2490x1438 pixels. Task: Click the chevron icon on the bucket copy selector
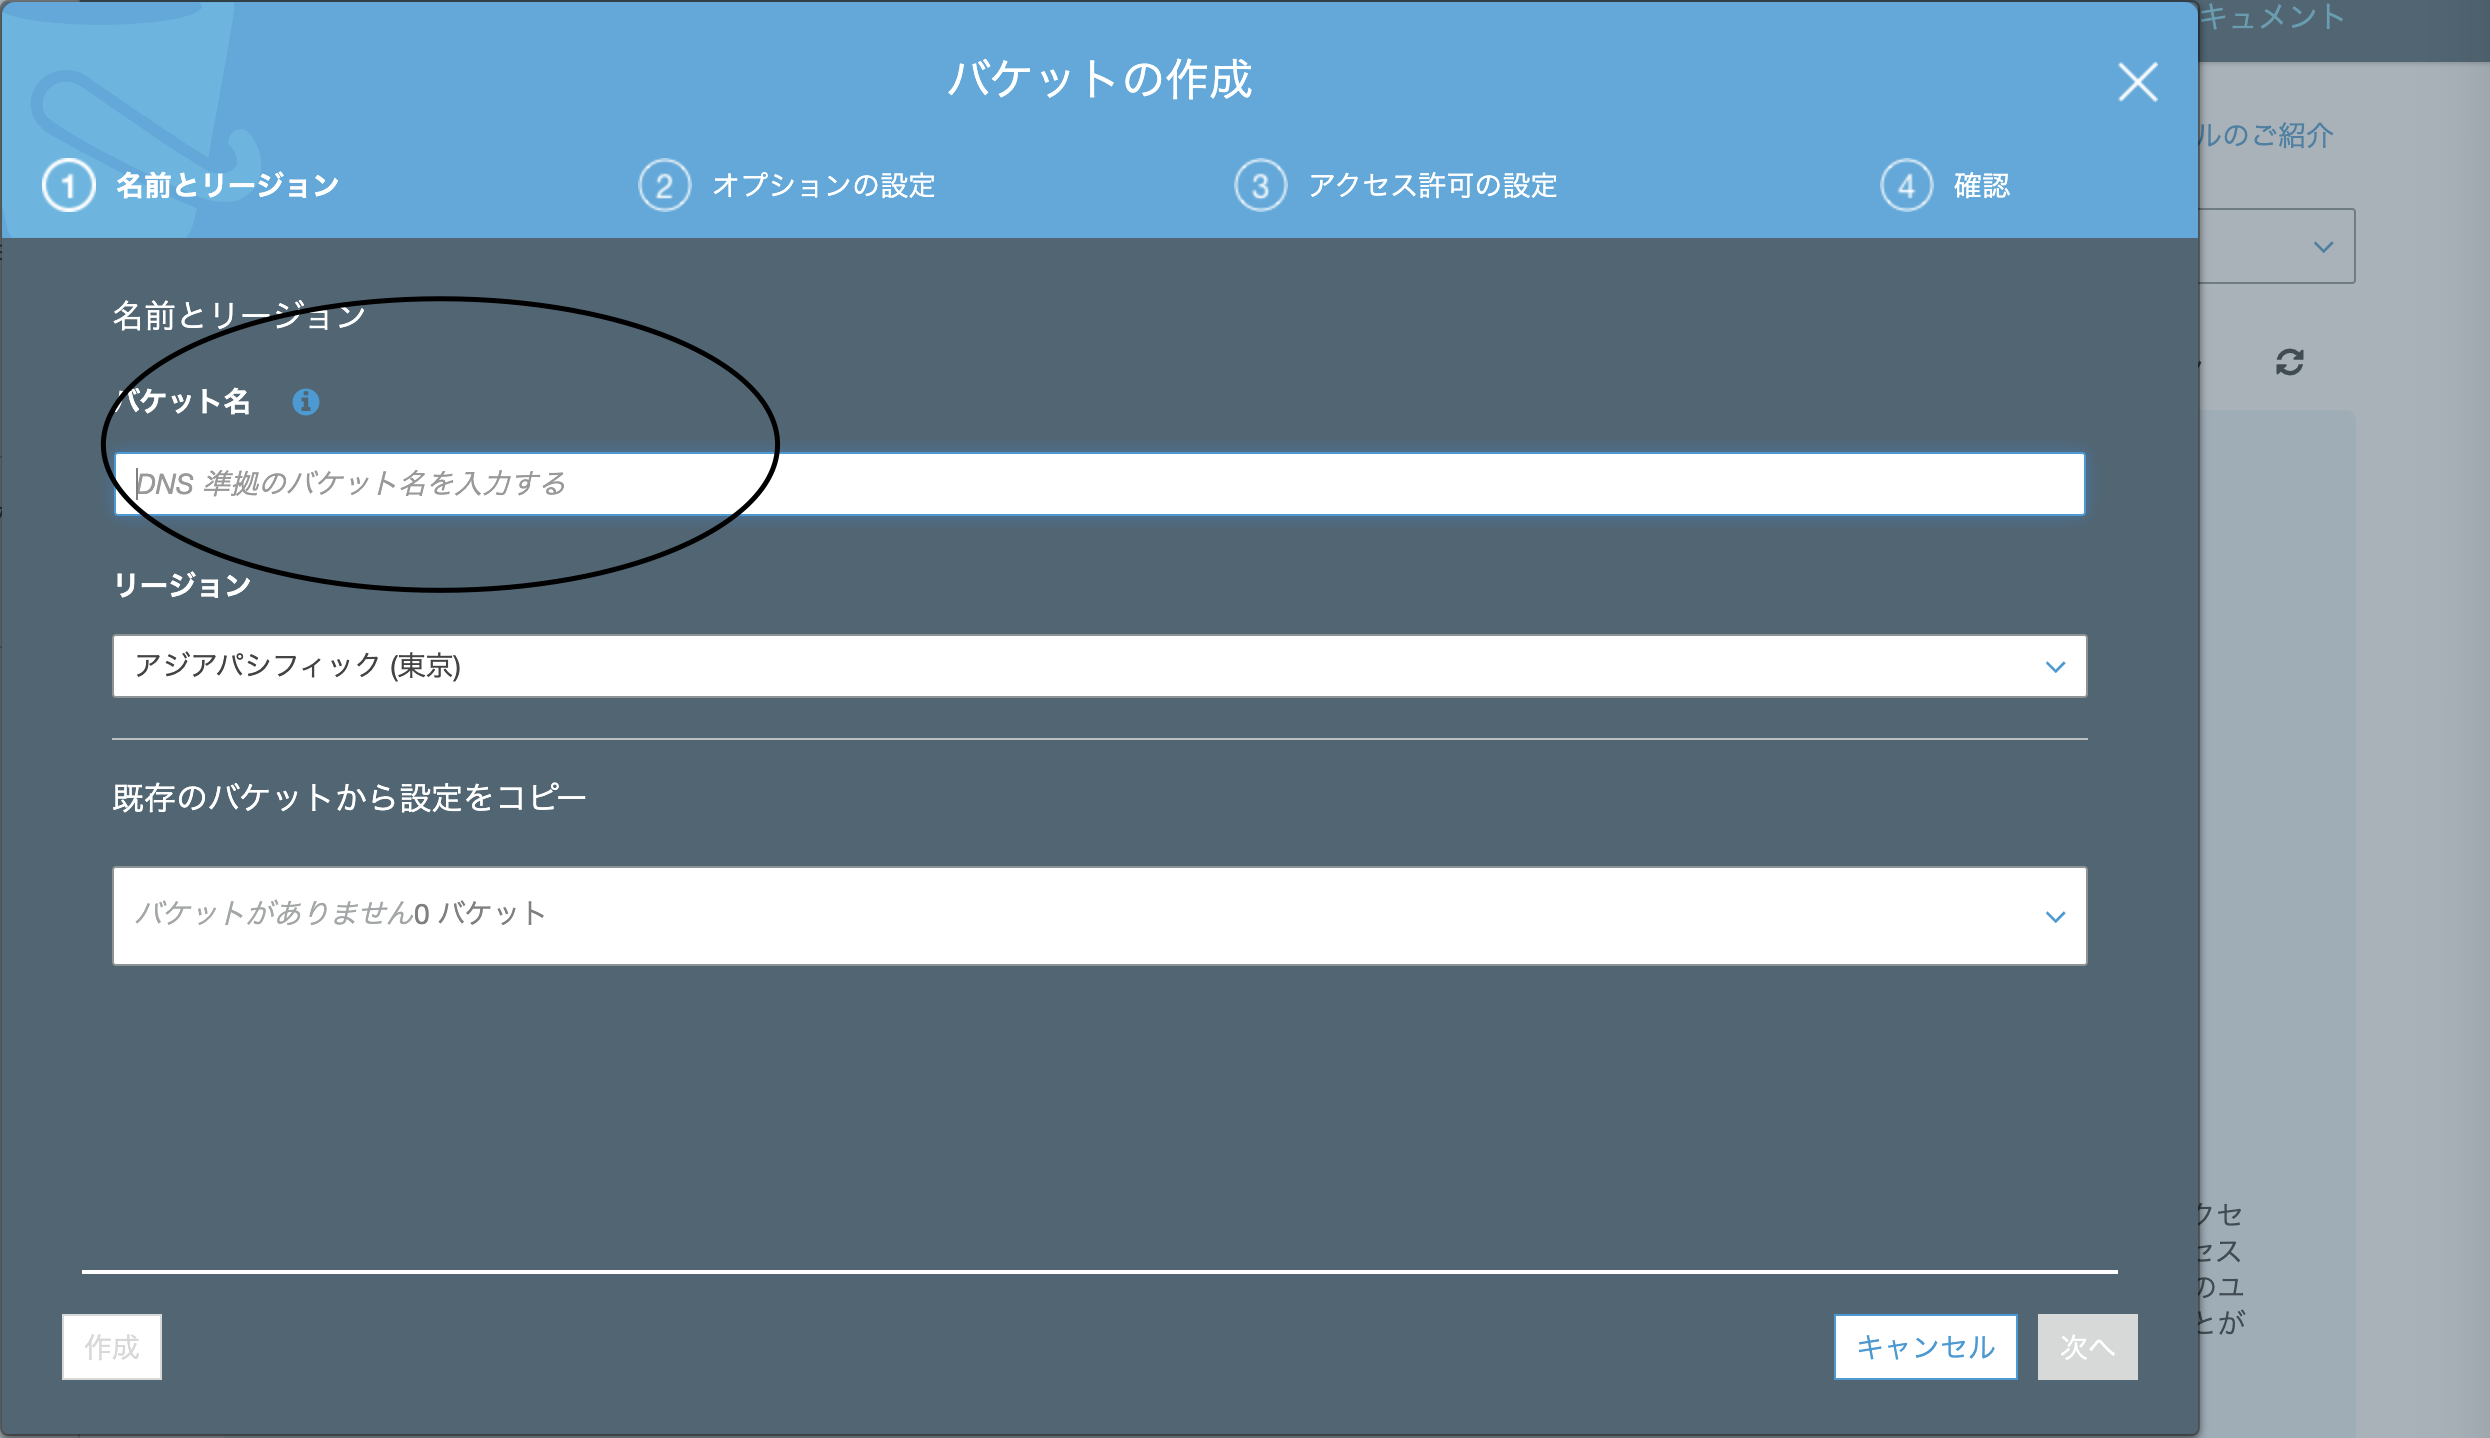pos(2055,915)
